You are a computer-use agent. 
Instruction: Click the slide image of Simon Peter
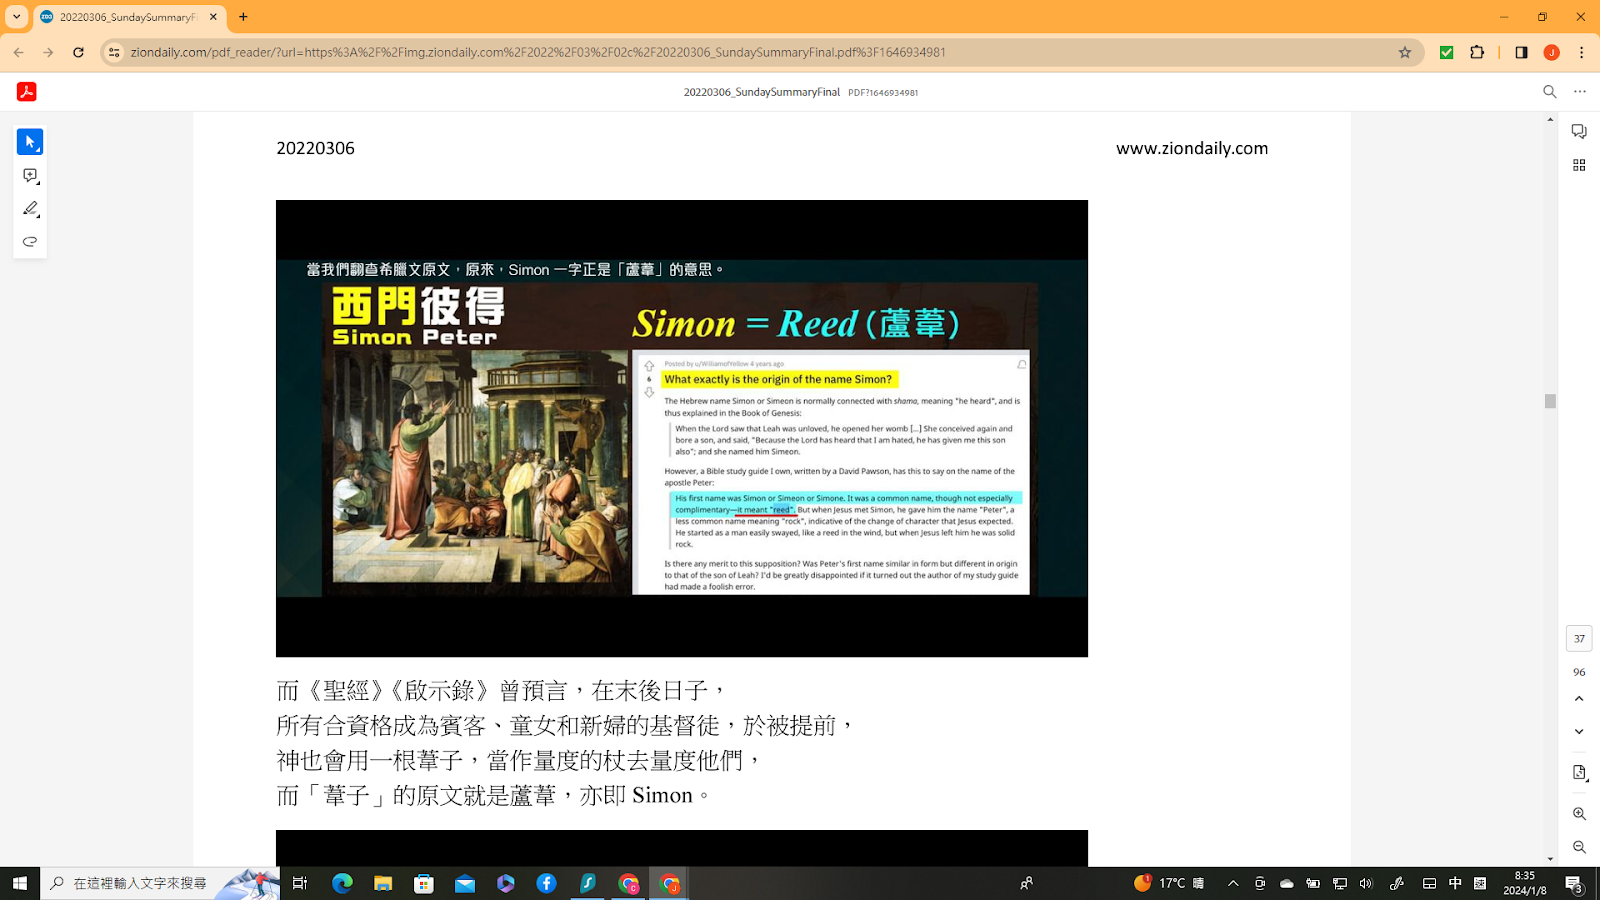click(x=682, y=428)
